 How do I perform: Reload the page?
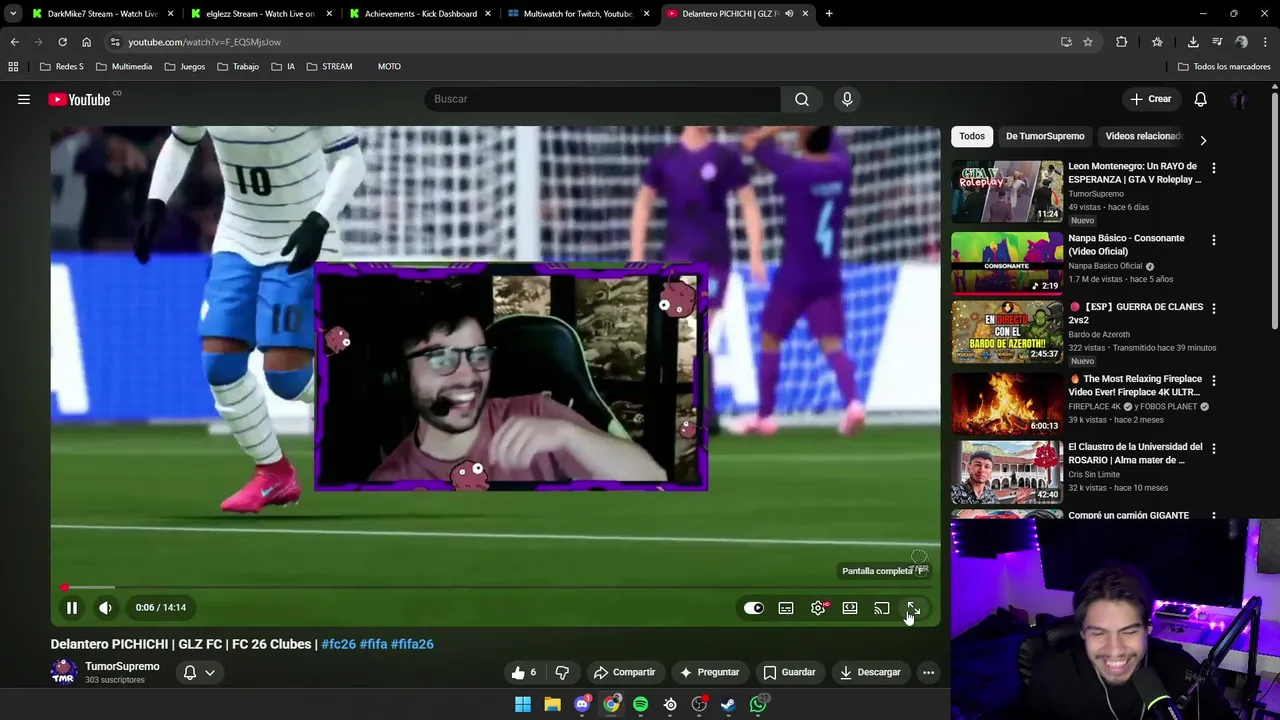[x=62, y=42]
